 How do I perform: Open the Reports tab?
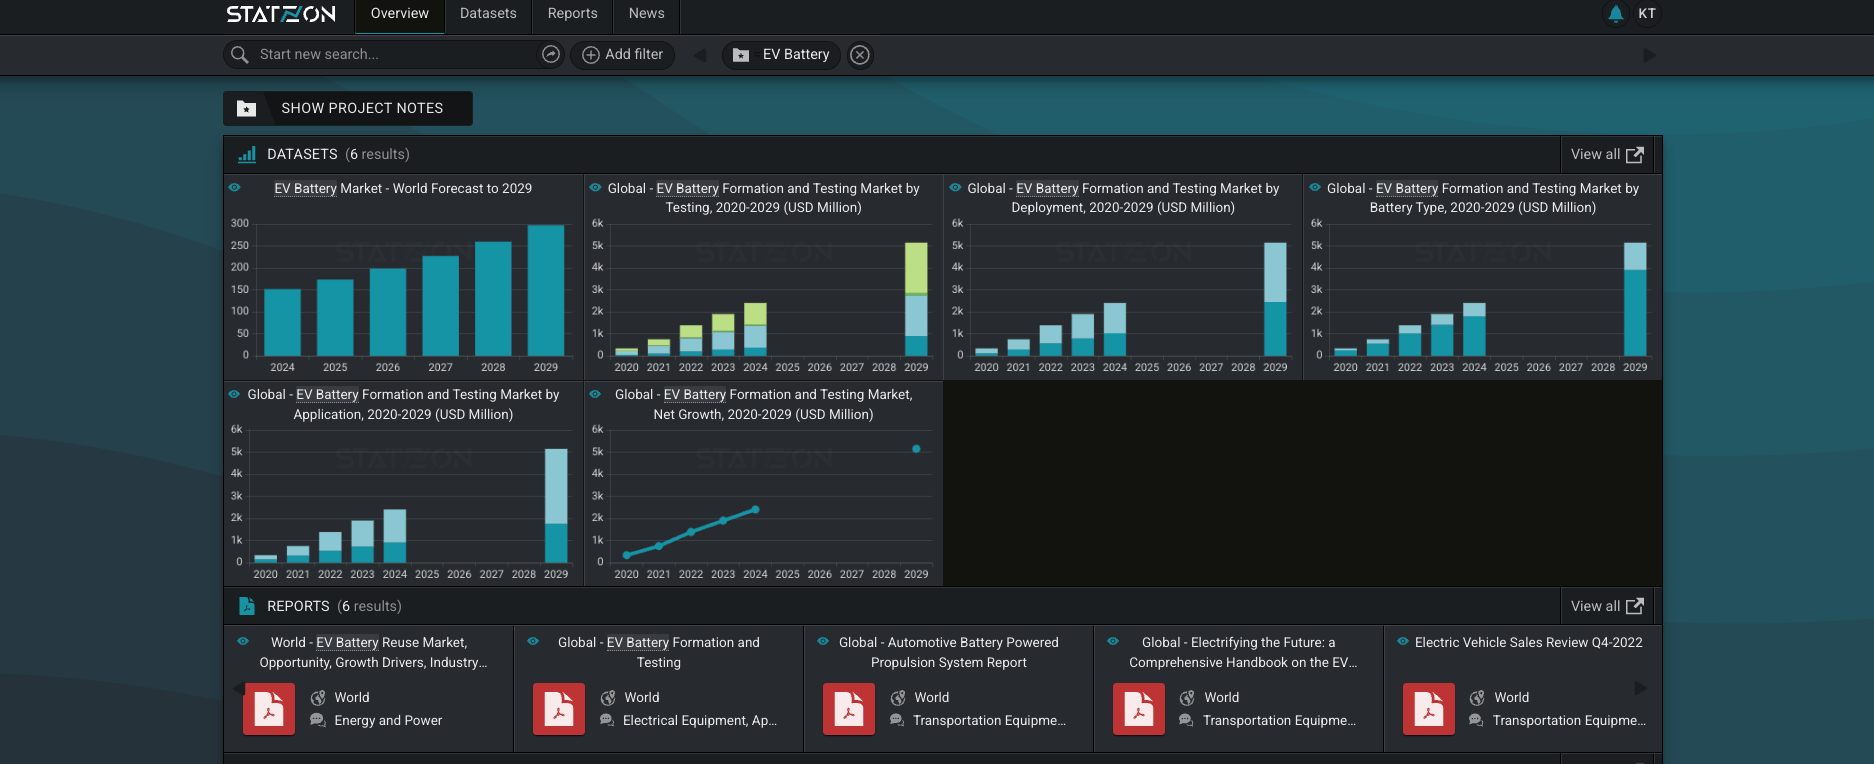[x=572, y=14]
